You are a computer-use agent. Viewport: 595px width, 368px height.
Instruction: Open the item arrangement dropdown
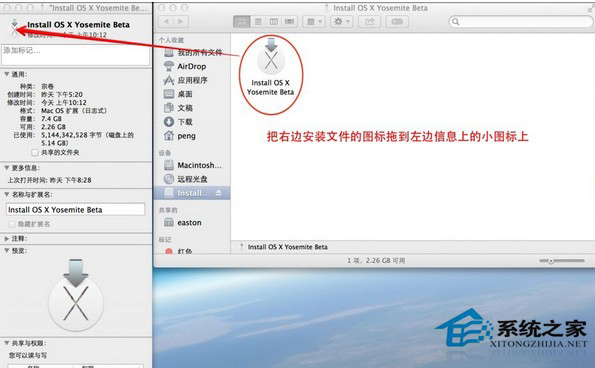pos(314,22)
